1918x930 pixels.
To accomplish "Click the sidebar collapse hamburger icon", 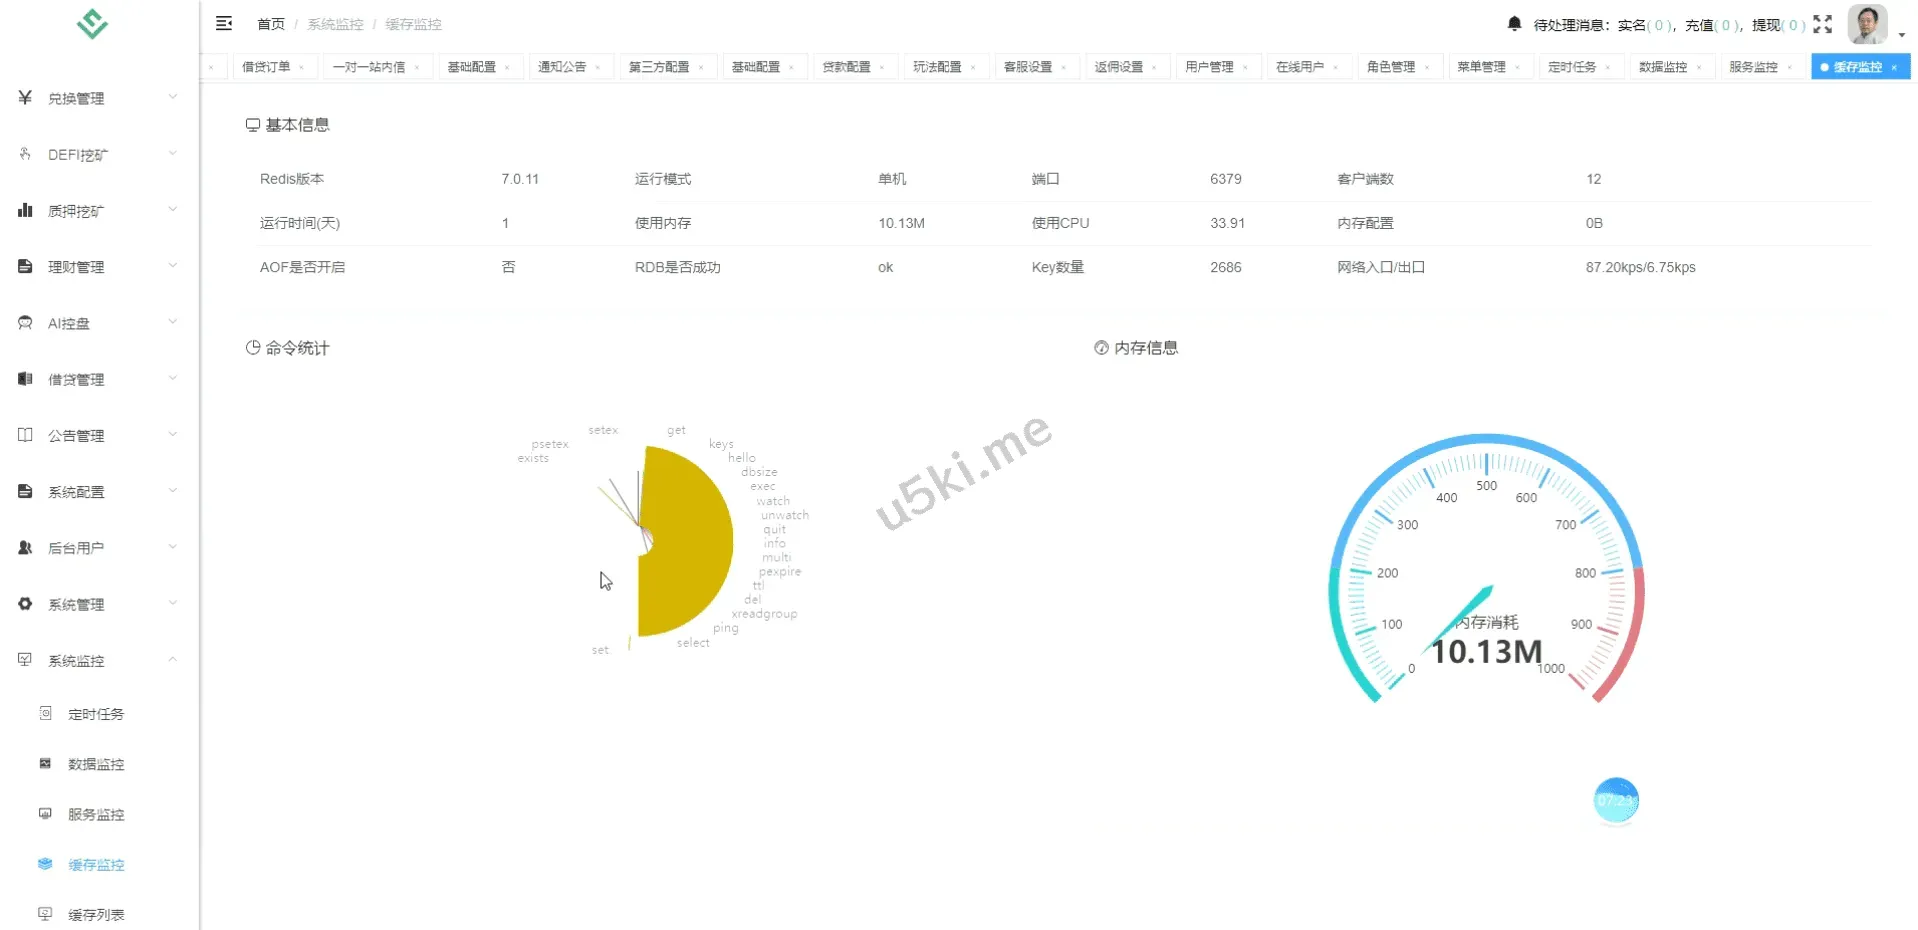I will [x=224, y=23].
